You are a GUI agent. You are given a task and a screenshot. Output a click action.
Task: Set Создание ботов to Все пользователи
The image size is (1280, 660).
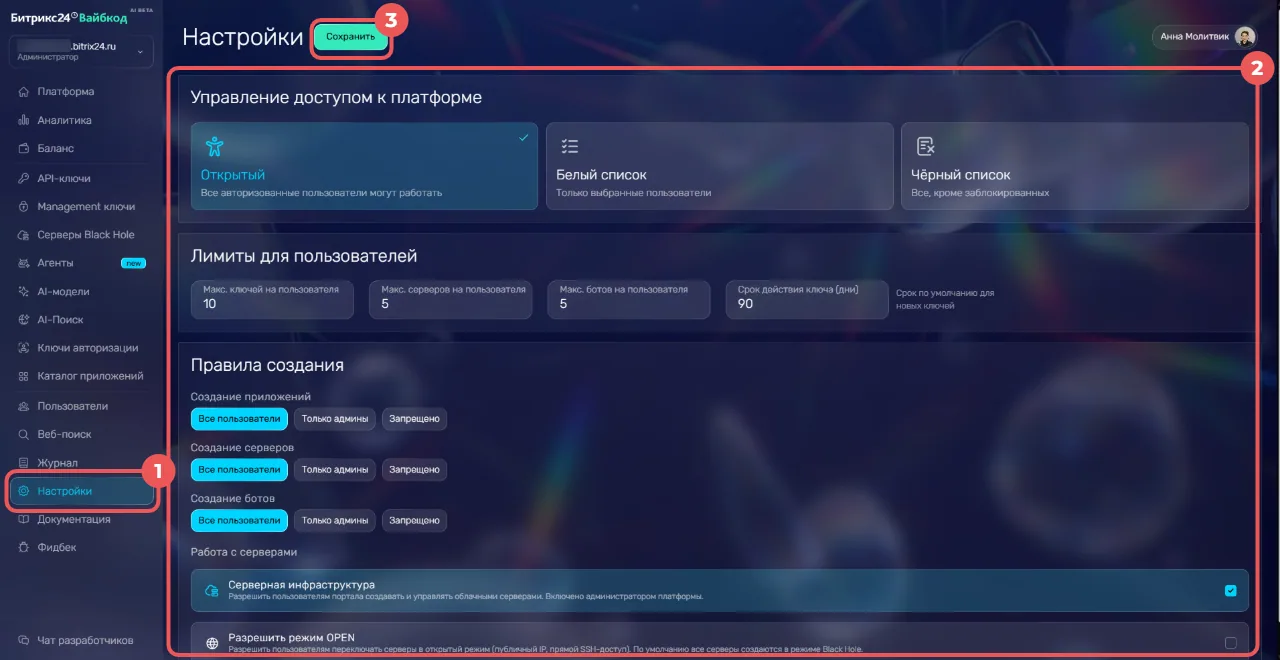pyautogui.click(x=239, y=520)
